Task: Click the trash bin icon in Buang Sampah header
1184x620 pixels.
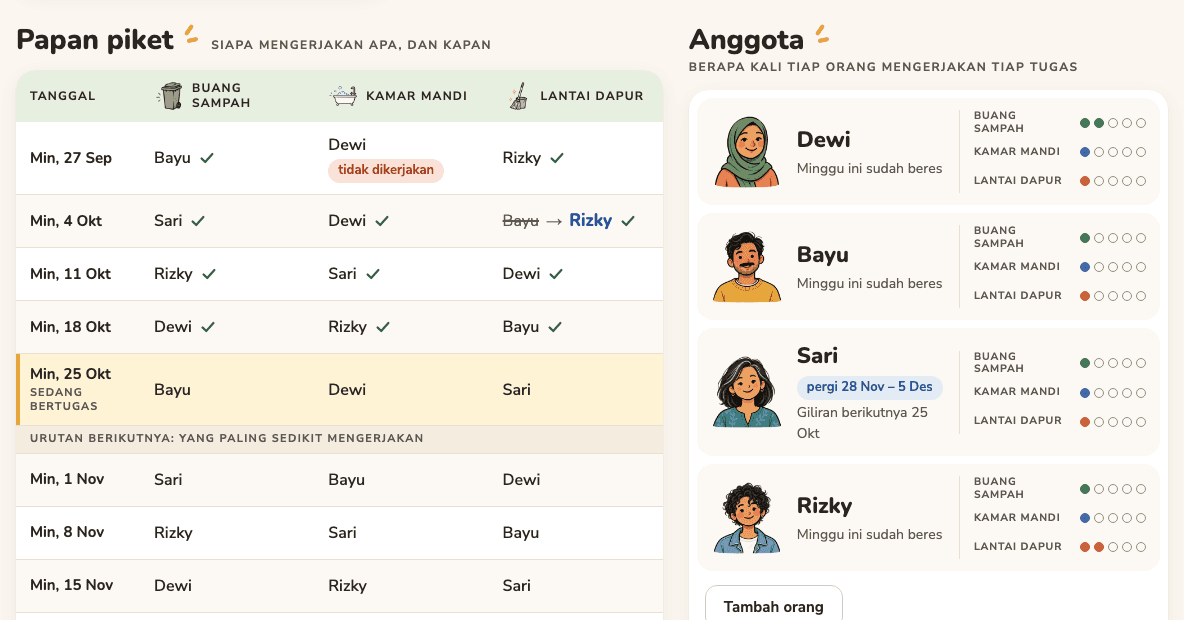Action: click(171, 96)
